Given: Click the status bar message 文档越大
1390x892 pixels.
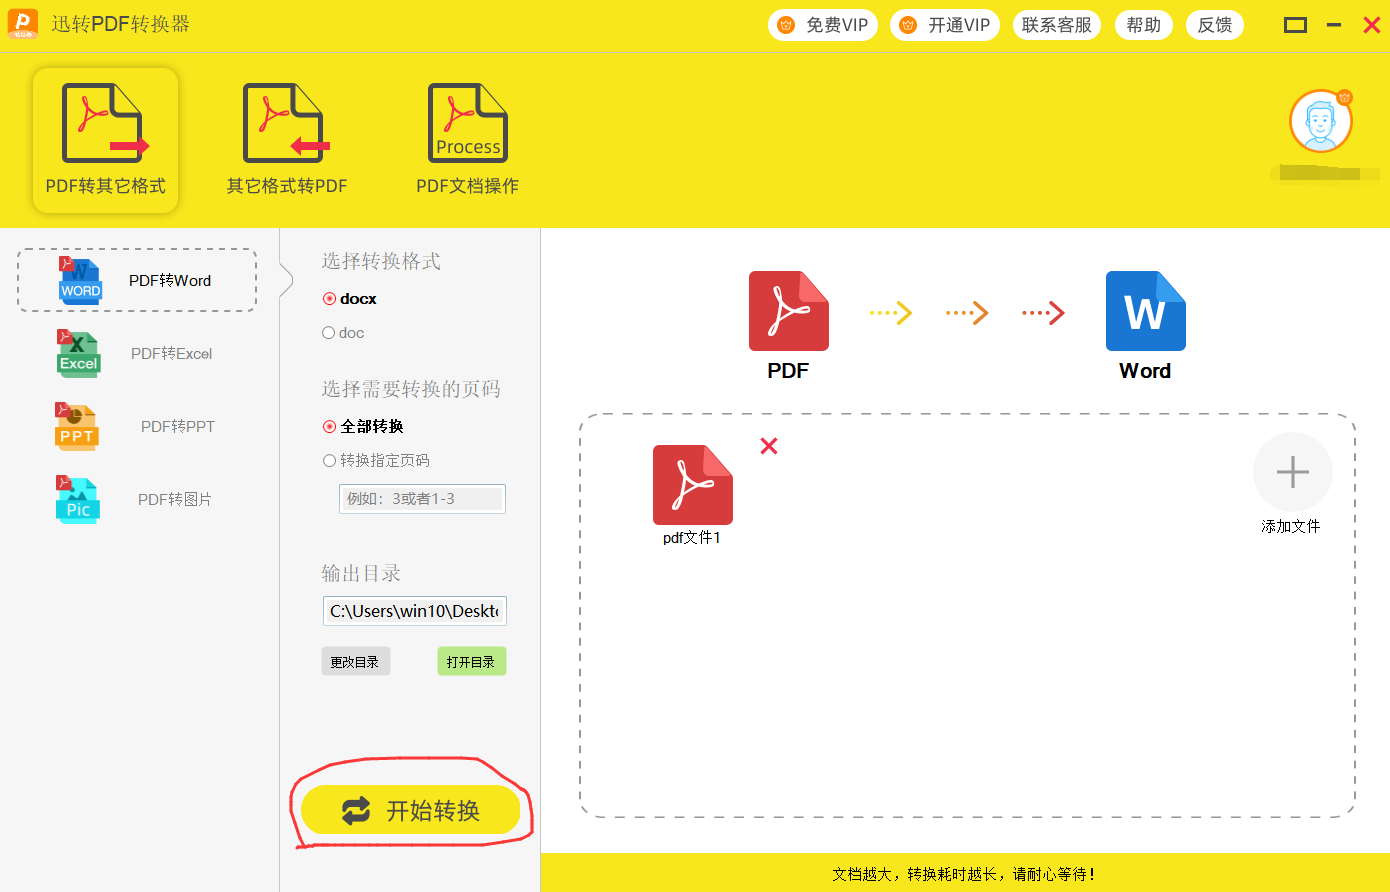Looking at the screenshot, I should point(965,874).
